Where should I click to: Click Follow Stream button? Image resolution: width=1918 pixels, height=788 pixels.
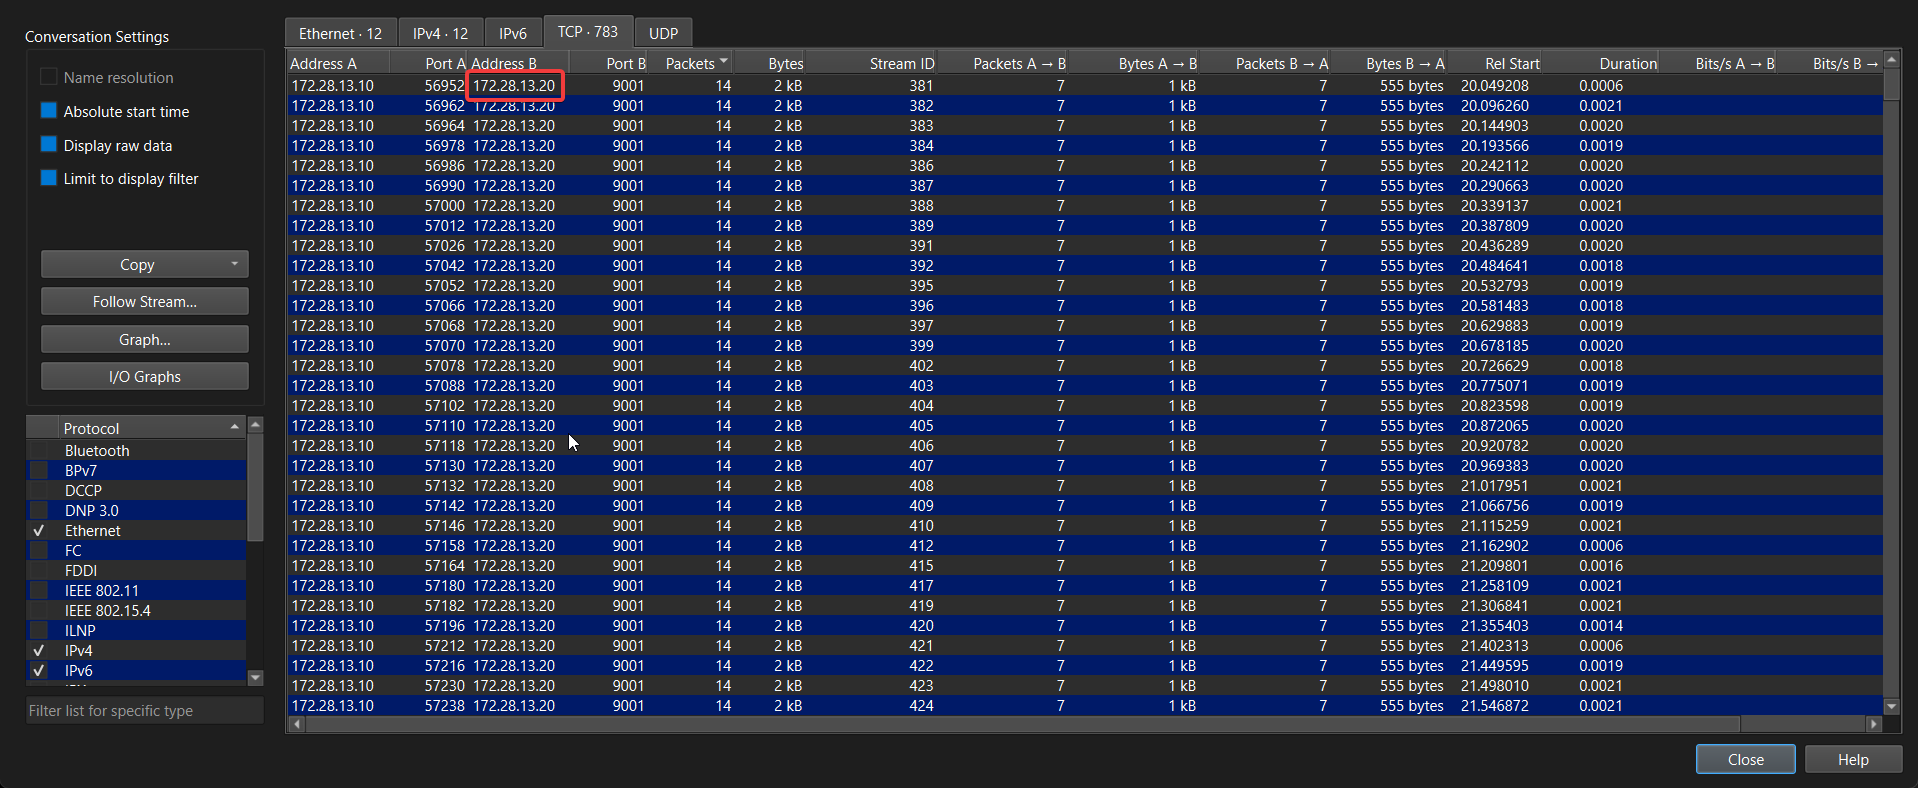tap(145, 302)
